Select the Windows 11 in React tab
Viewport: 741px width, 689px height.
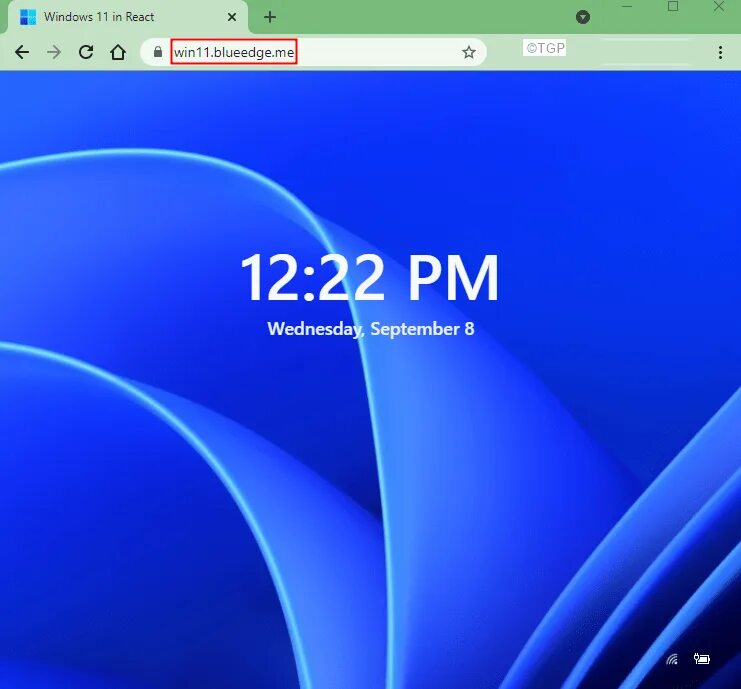pyautogui.click(x=128, y=17)
